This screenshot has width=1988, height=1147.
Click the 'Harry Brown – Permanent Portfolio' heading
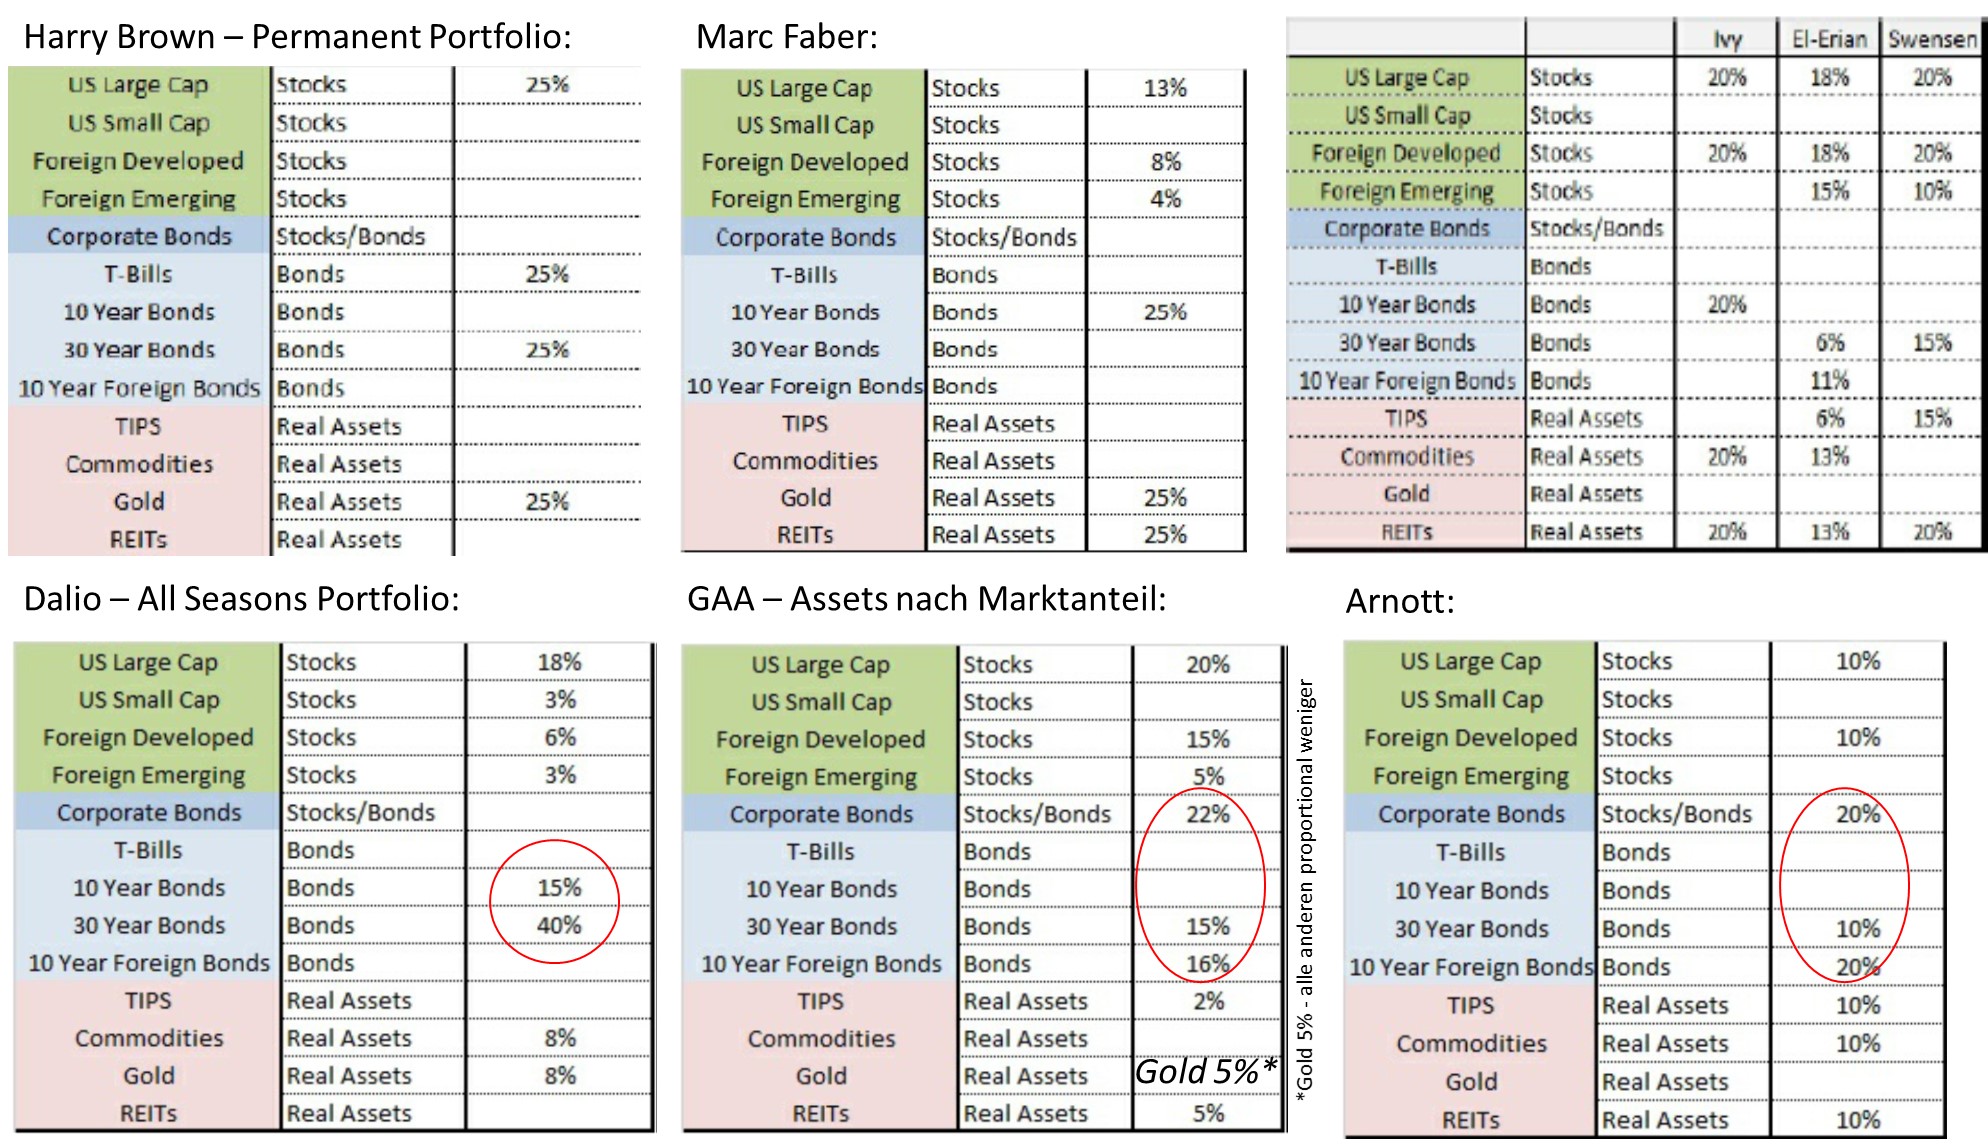click(297, 37)
